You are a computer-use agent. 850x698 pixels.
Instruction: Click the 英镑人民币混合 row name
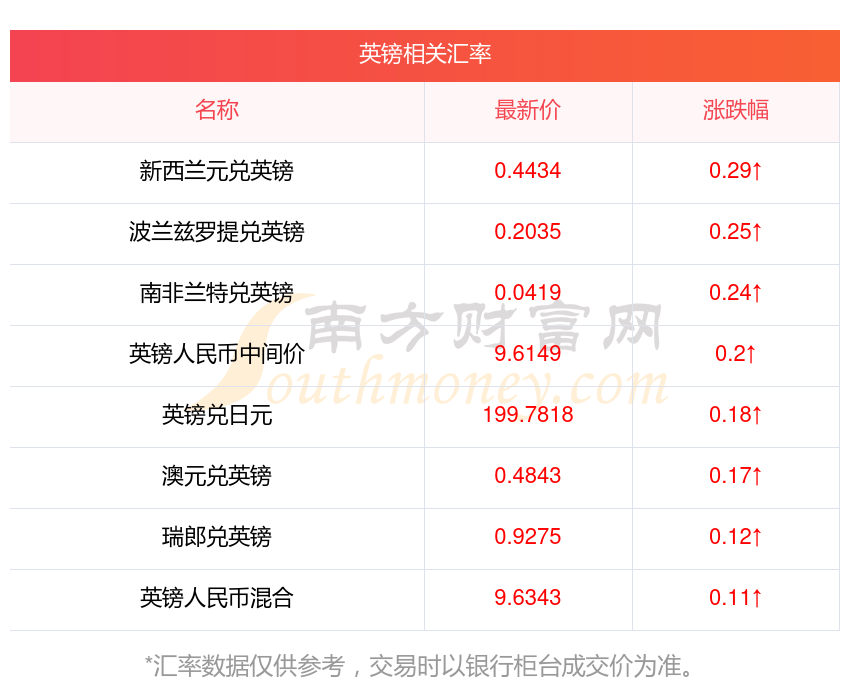pyautogui.click(x=217, y=597)
